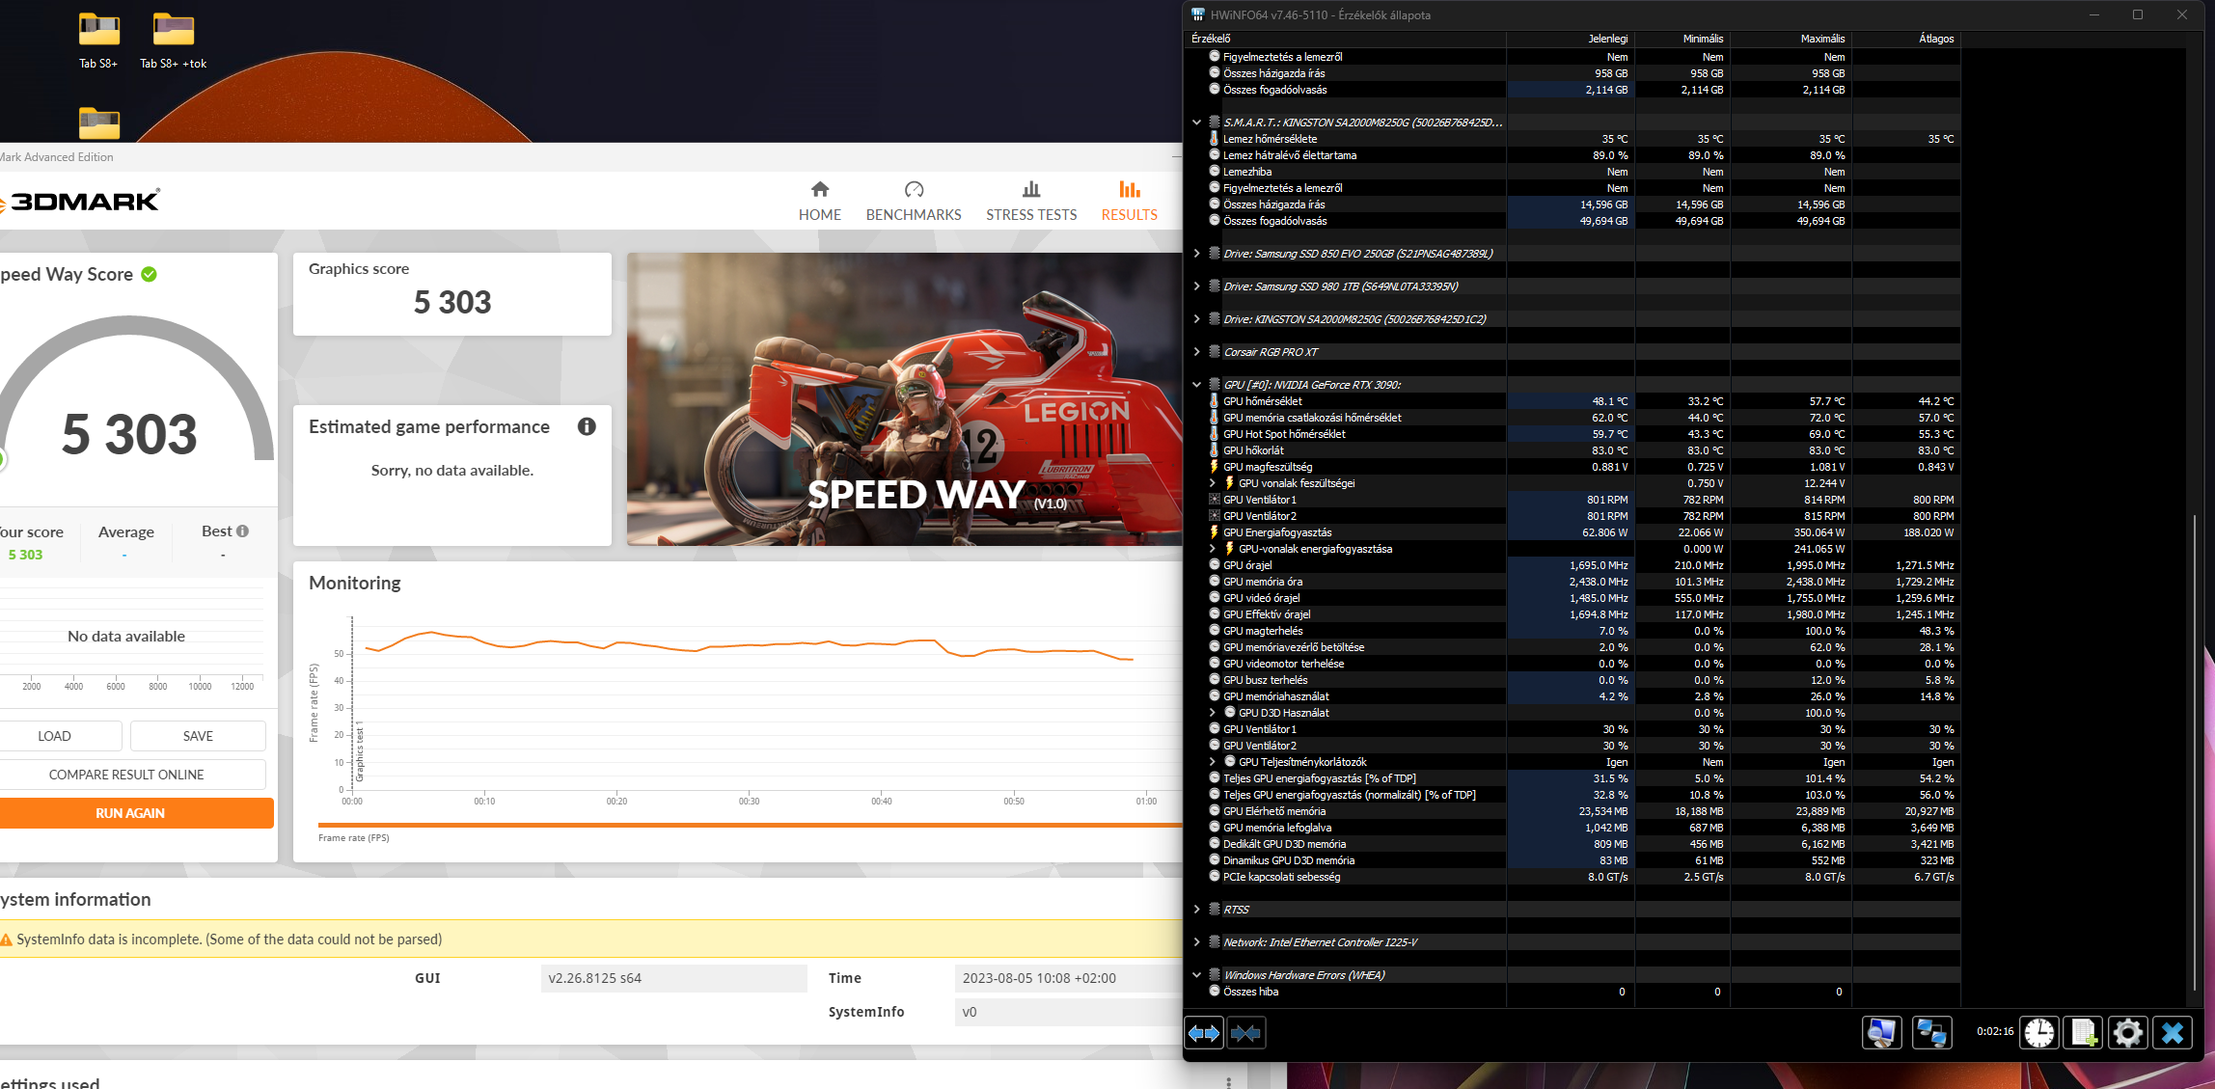Select the RESULTS tab in 3DMark
Image resolution: width=2215 pixels, height=1089 pixels.
click(x=1129, y=201)
